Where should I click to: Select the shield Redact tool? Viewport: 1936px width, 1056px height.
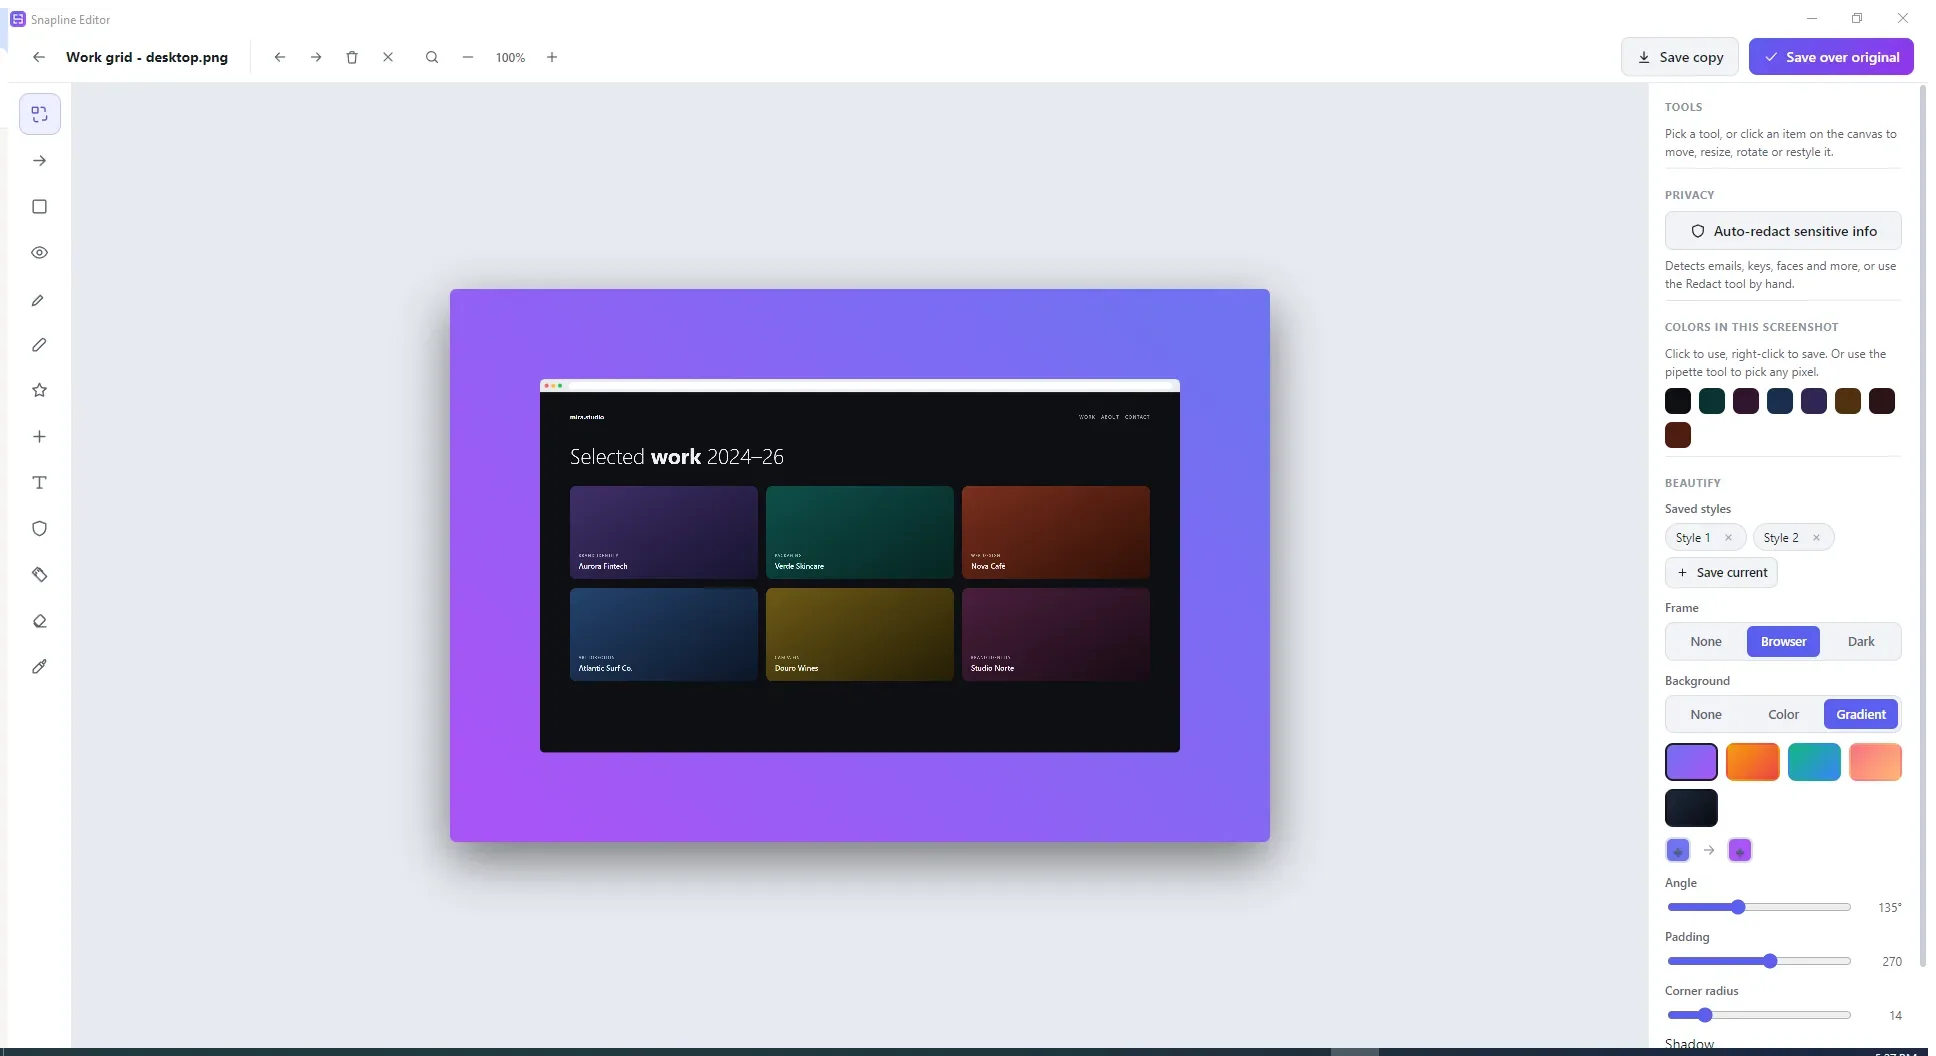pos(40,528)
